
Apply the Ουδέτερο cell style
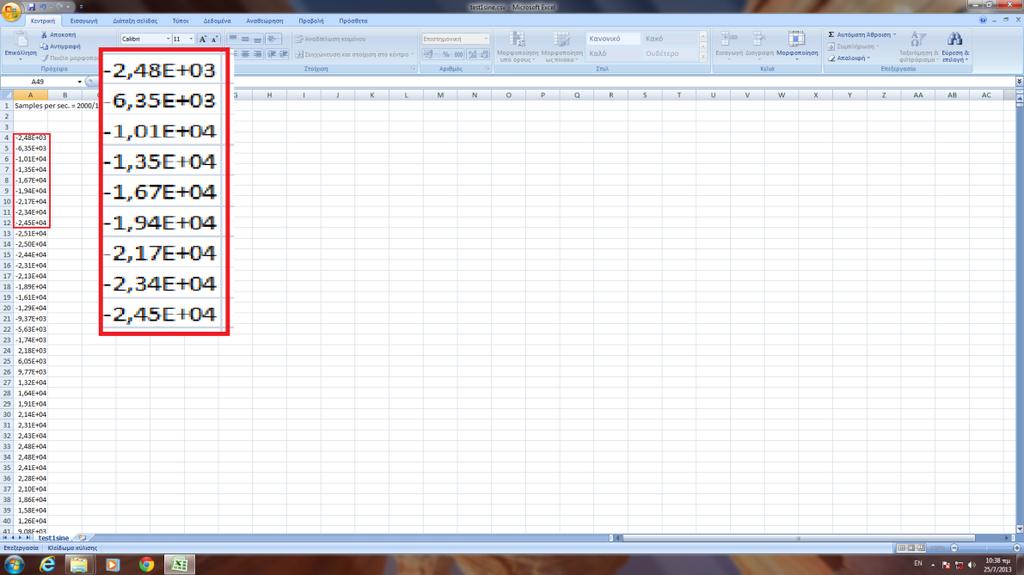click(x=671, y=54)
